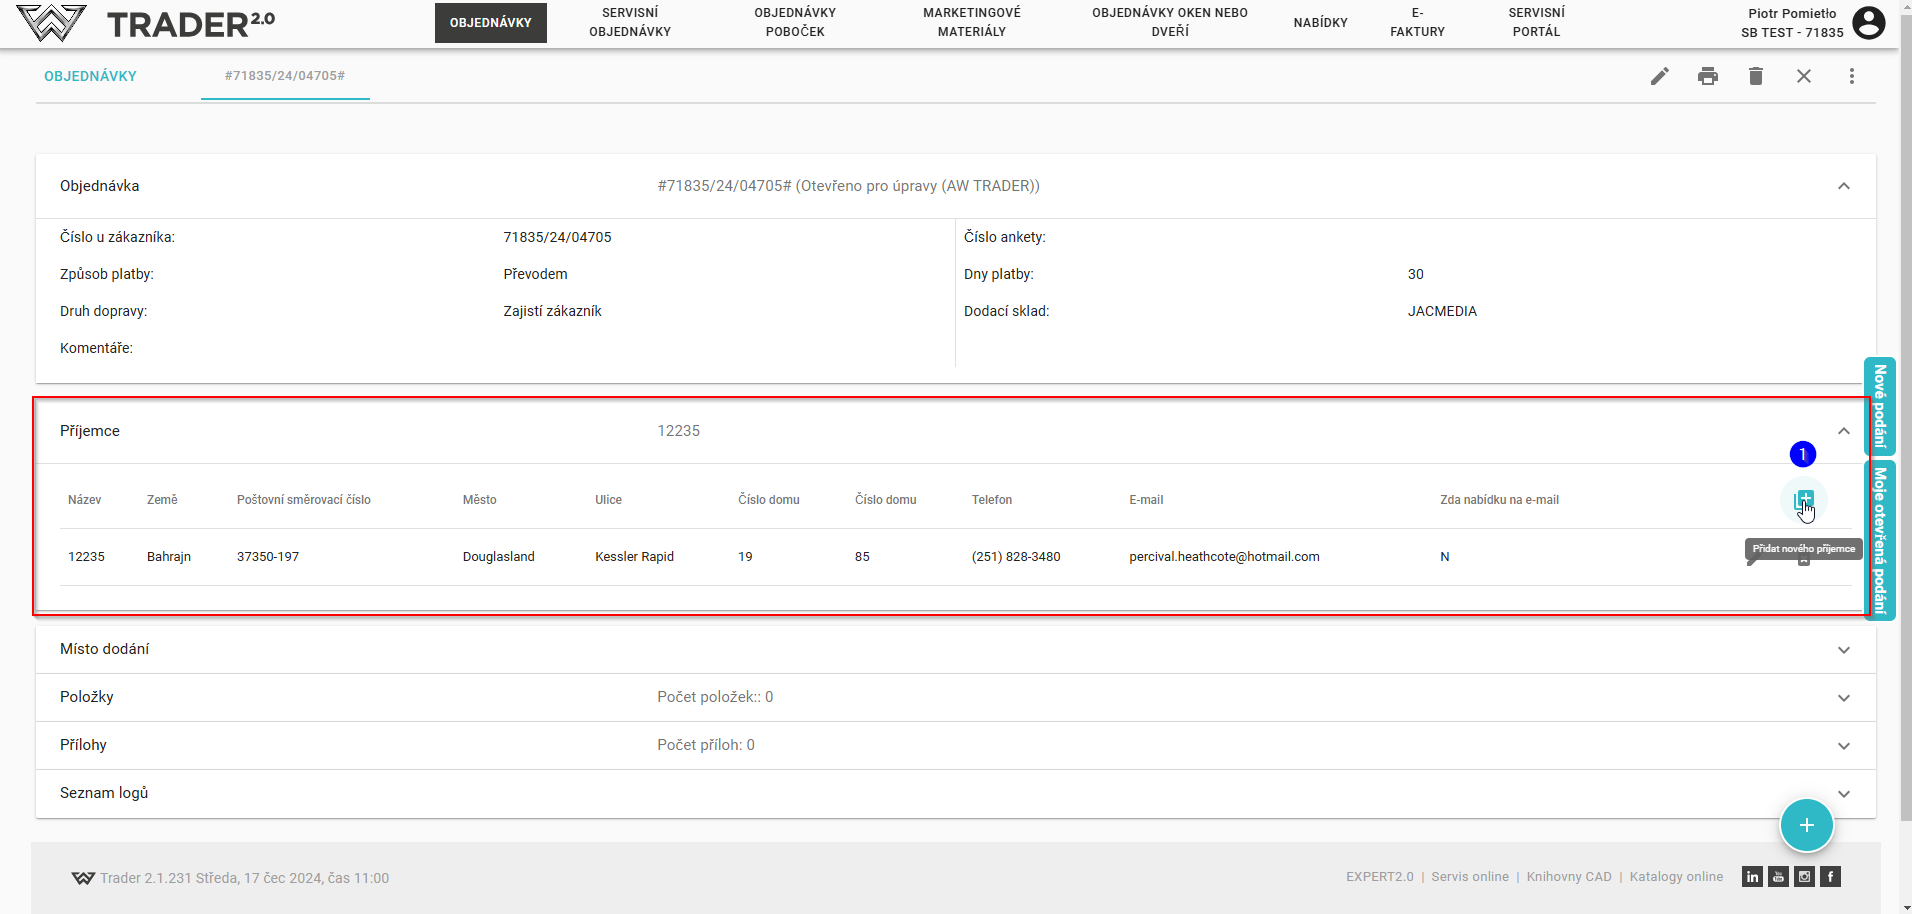
Task: Click the Facebook footer icon
Action: tap(1830, 877)
